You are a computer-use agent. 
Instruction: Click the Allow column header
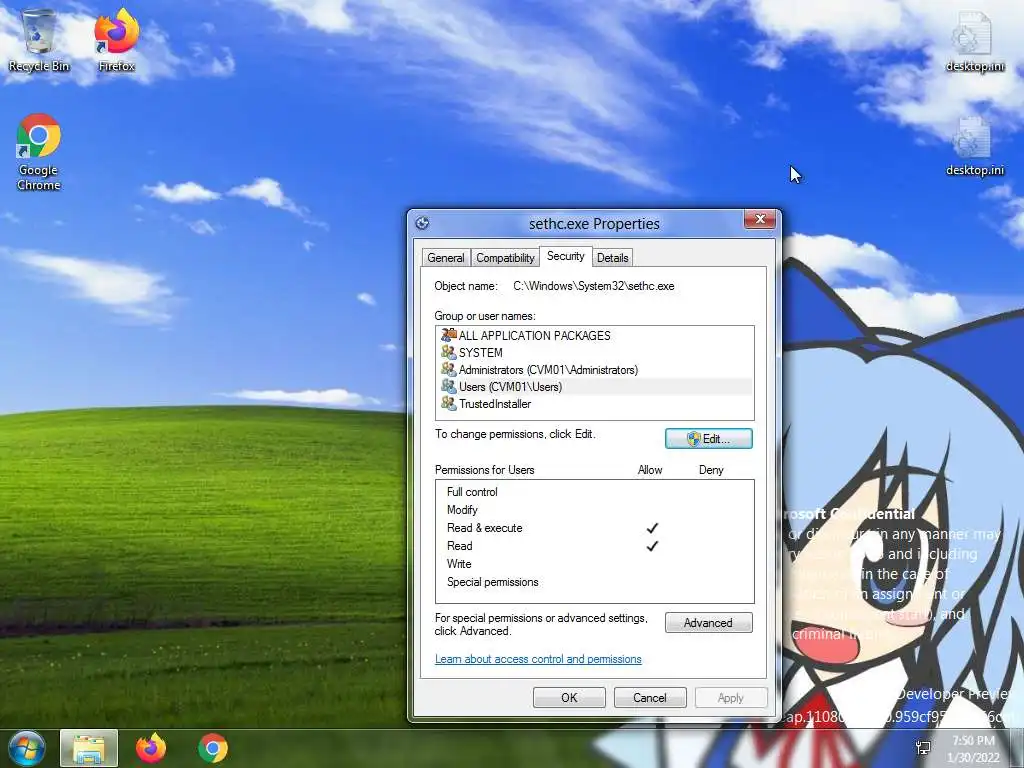coord(650,470)
